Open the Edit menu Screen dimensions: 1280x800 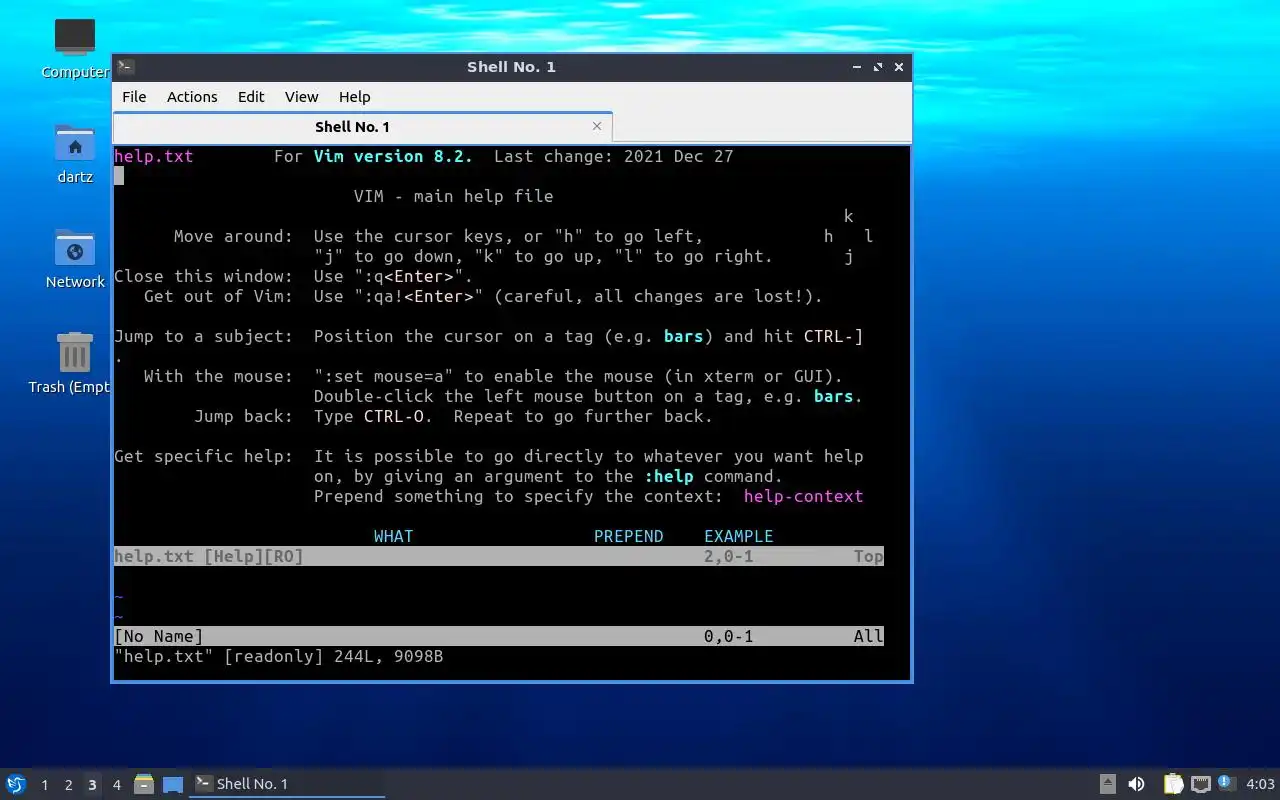[251, 97]
